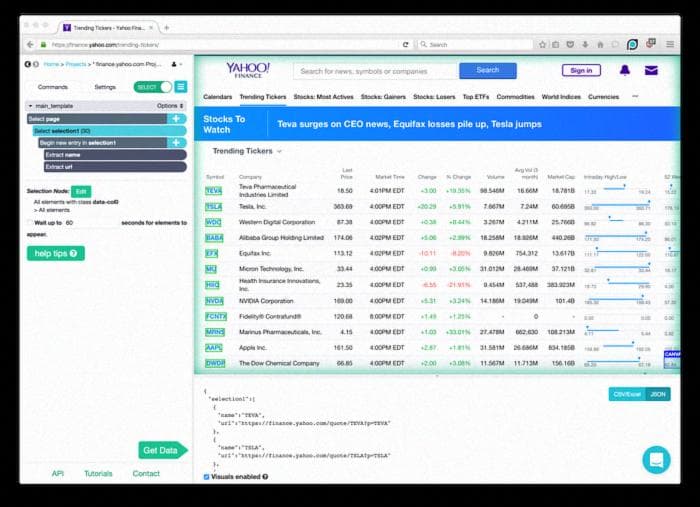Open the downloads arrow icon
This screenshot has height=507, width=700.
(x=585, y=45)
